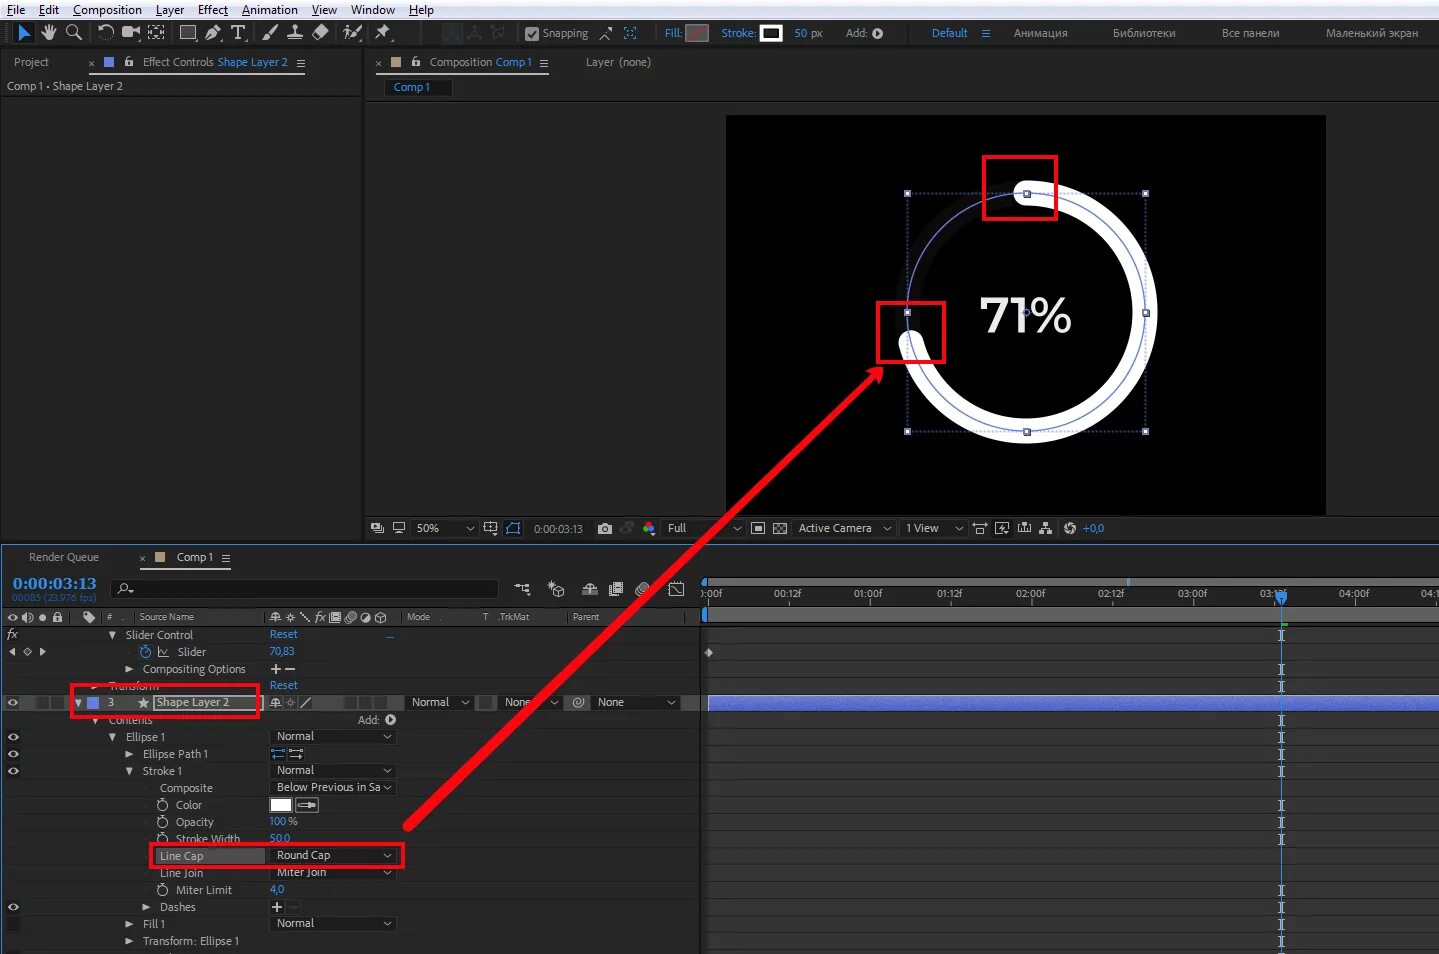Screen dimensions: 1439x954
Task: Select the Библиотеки workspace
Action: [x=1144, y=33]
